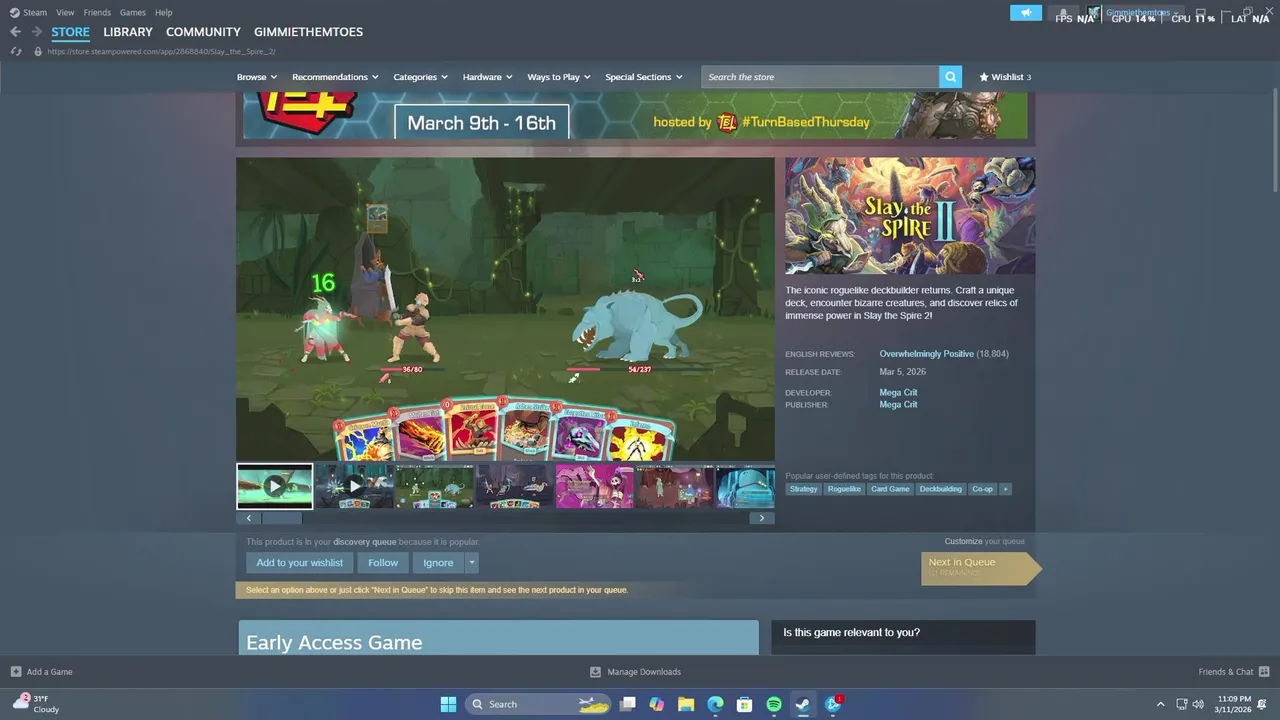Click in the store search field
Image resolution: width=1280 pixels, height=720 pixels.
click(820, 77)
